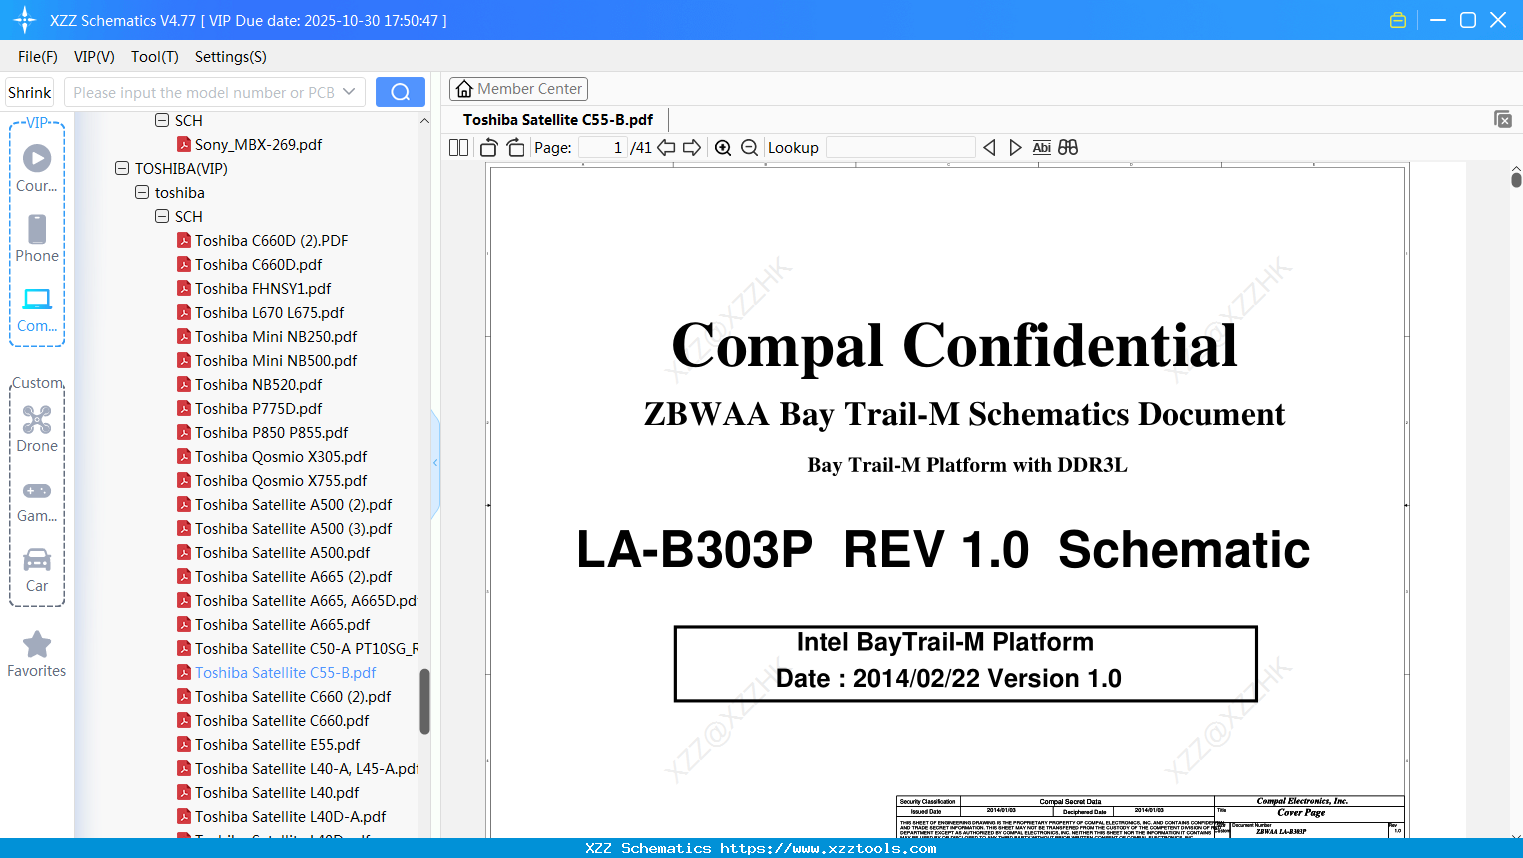
Task: Open the VIP(V) menu
Action: click(94, 57)
